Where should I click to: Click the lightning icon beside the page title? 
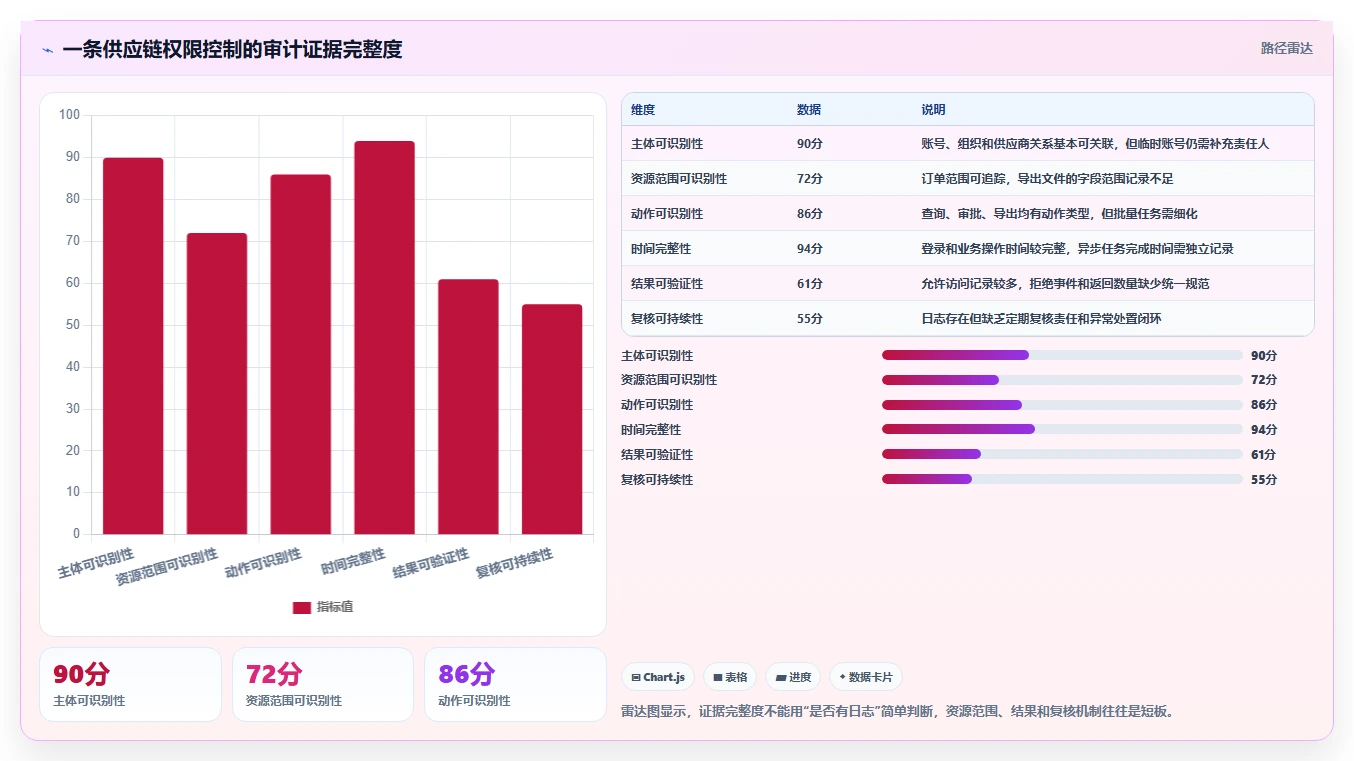click(47, 50)
